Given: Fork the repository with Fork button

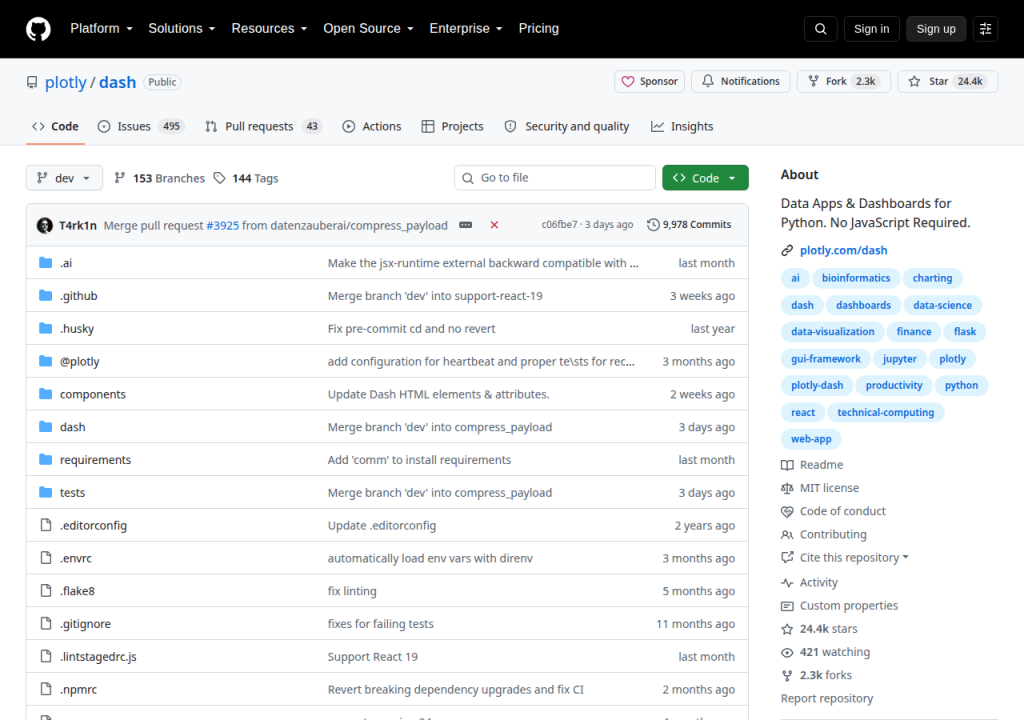Looking at the screenshot, I should tap(843, 81).
